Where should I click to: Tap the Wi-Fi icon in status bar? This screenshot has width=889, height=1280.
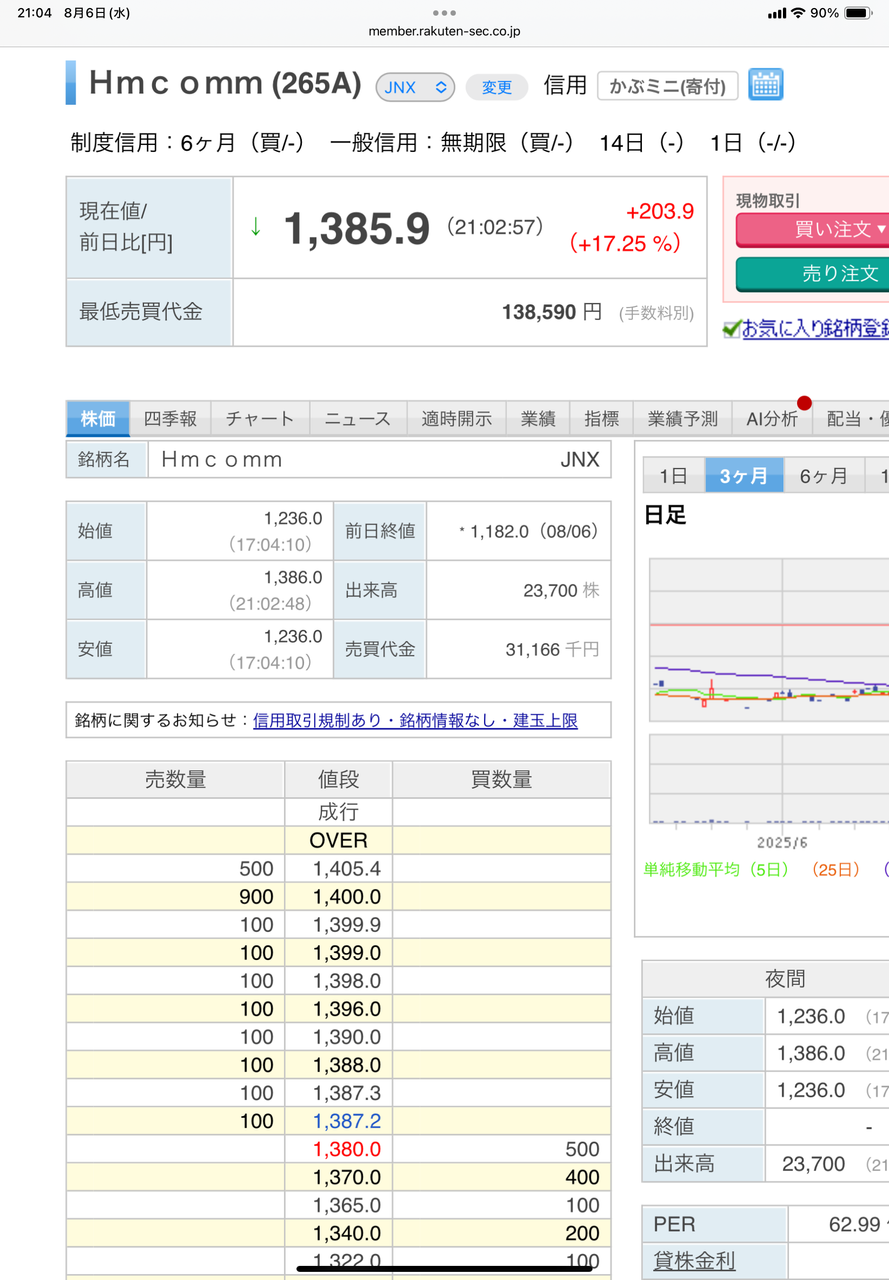pyautogui.click(x=798, y=13)
